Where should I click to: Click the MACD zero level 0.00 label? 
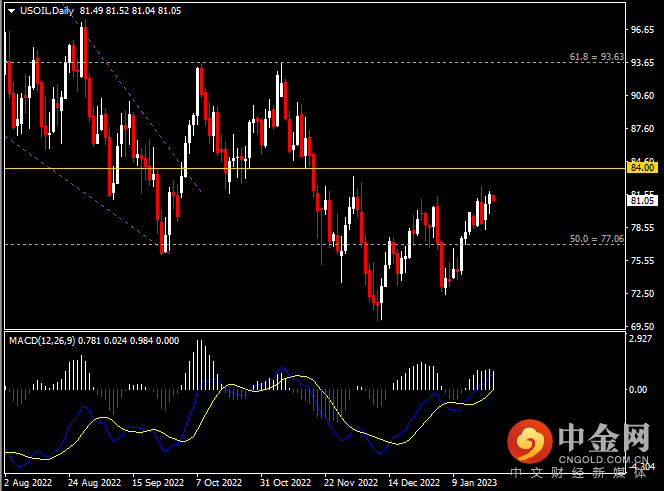tap(638, 389)
